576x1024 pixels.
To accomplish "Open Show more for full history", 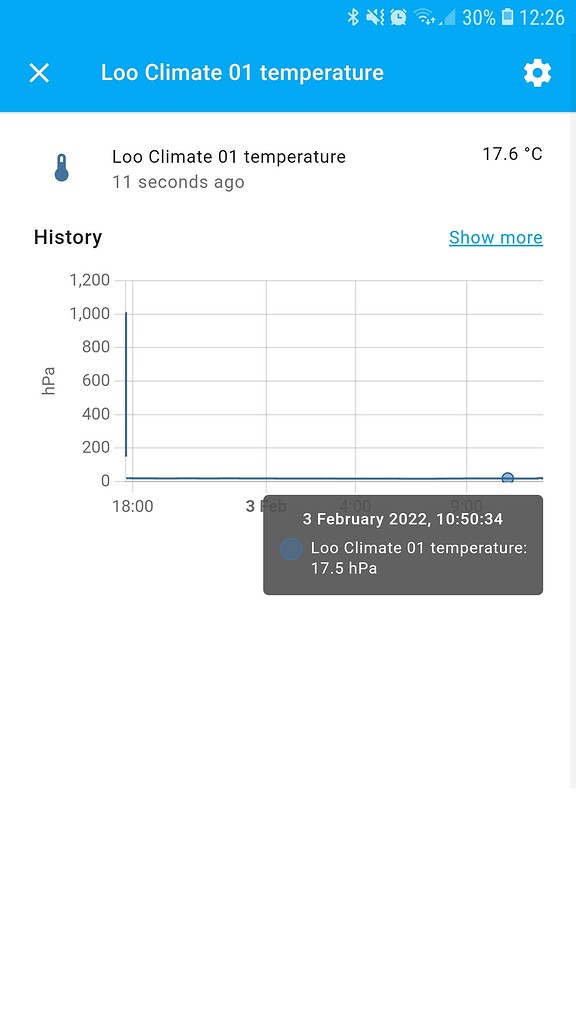I will coord(496,237).
